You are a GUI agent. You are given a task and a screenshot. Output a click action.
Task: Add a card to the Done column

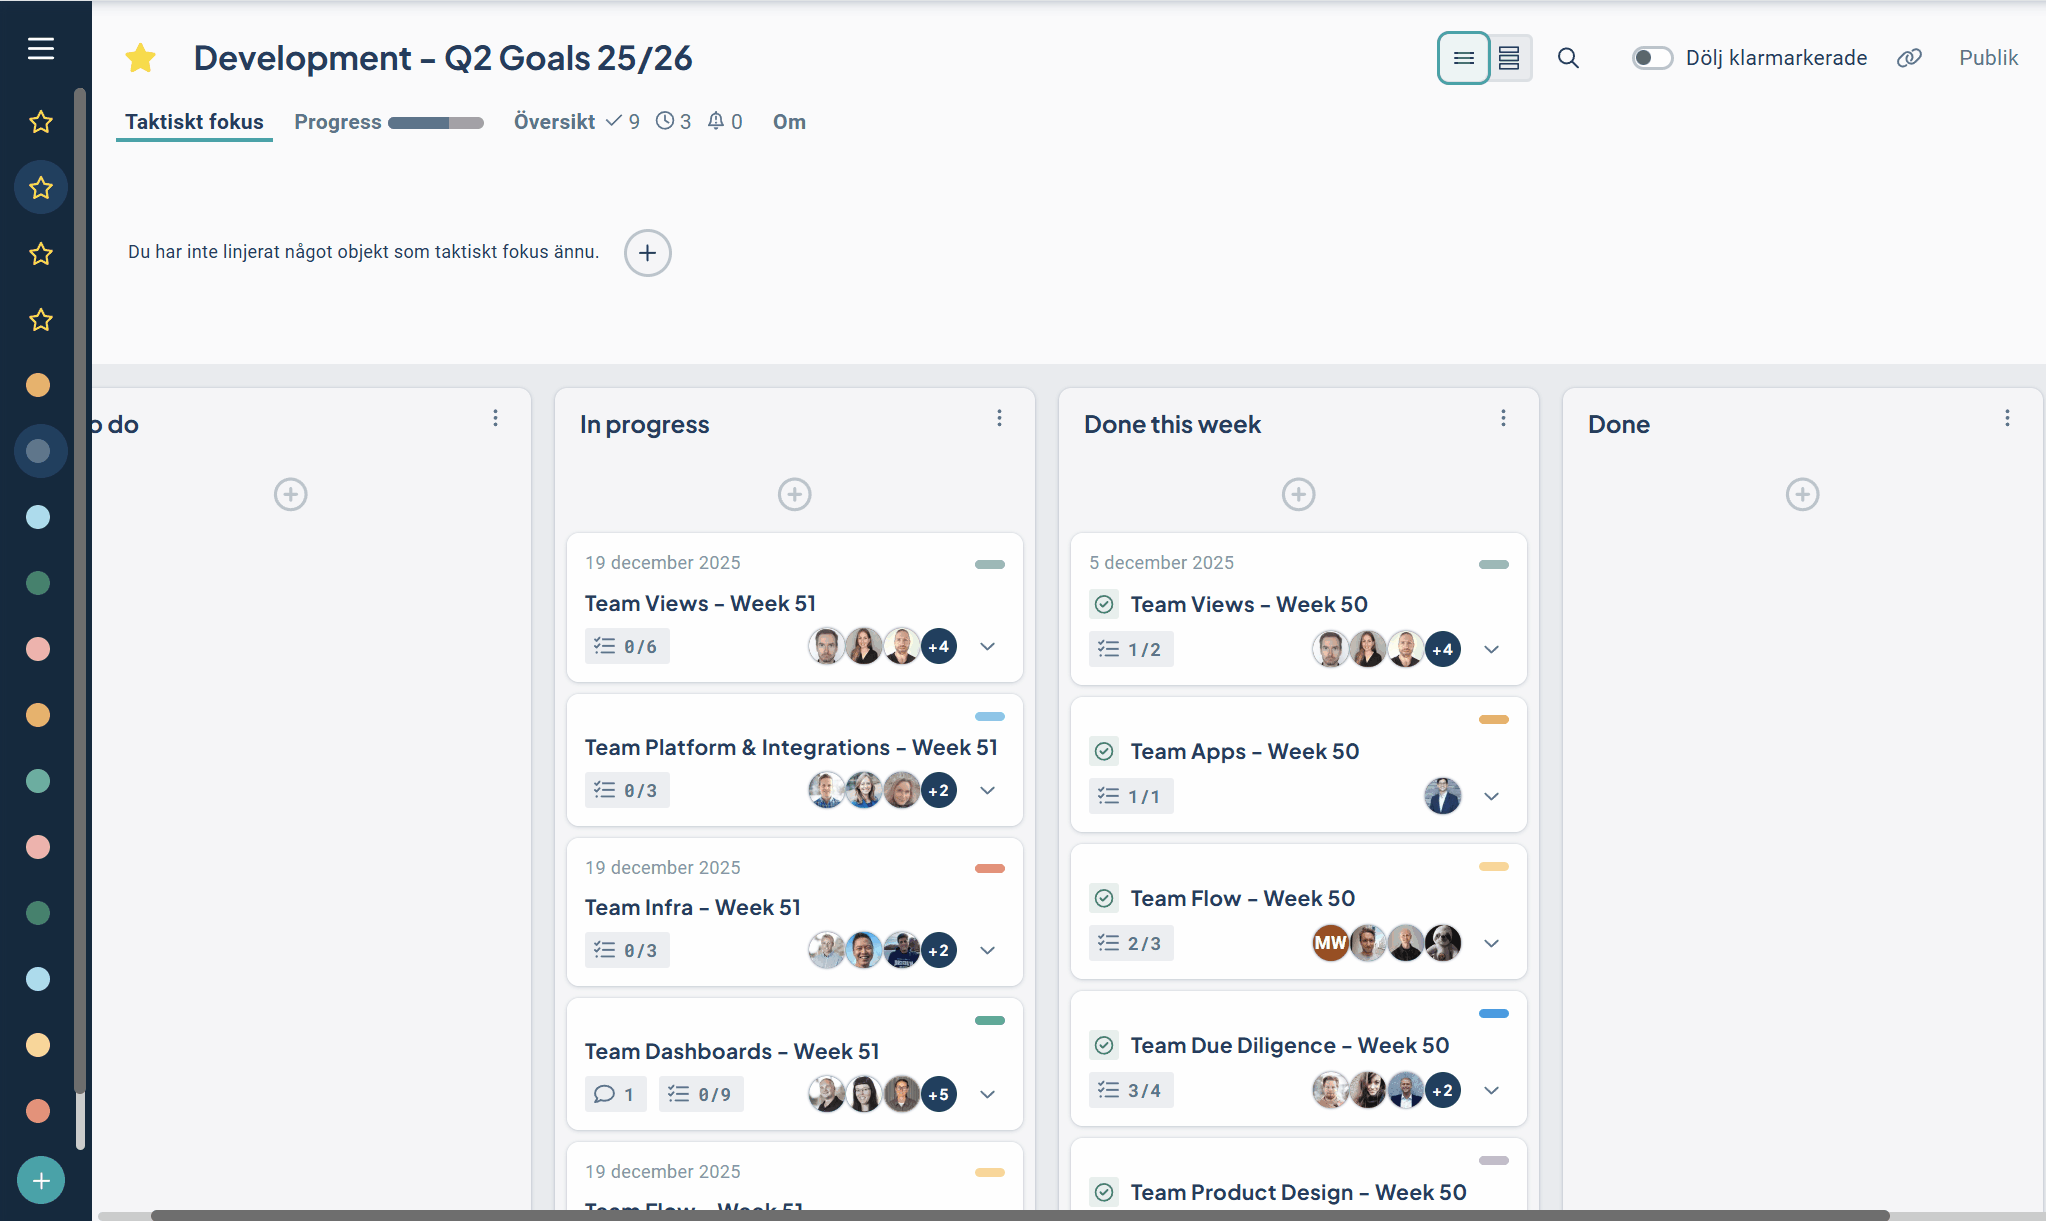pyautogui.click(x=1802, y=494)
